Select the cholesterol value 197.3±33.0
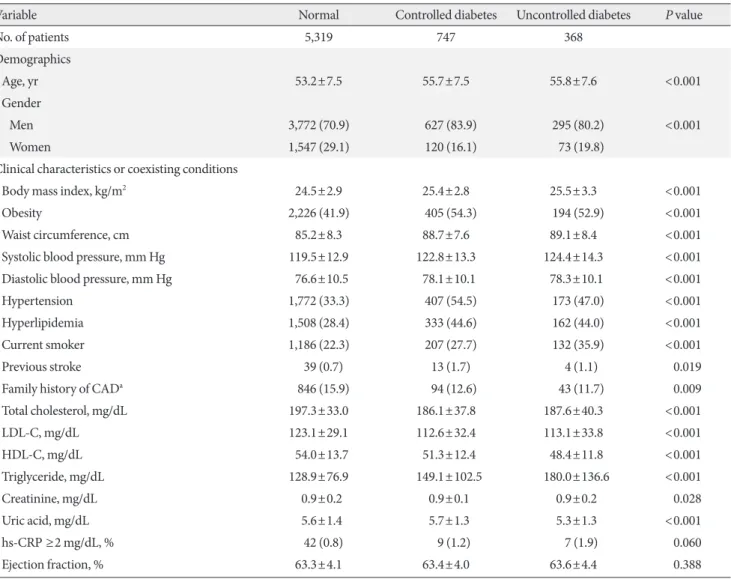The height and width of the screenshot is (579, 731). click(x=318, y=411)
